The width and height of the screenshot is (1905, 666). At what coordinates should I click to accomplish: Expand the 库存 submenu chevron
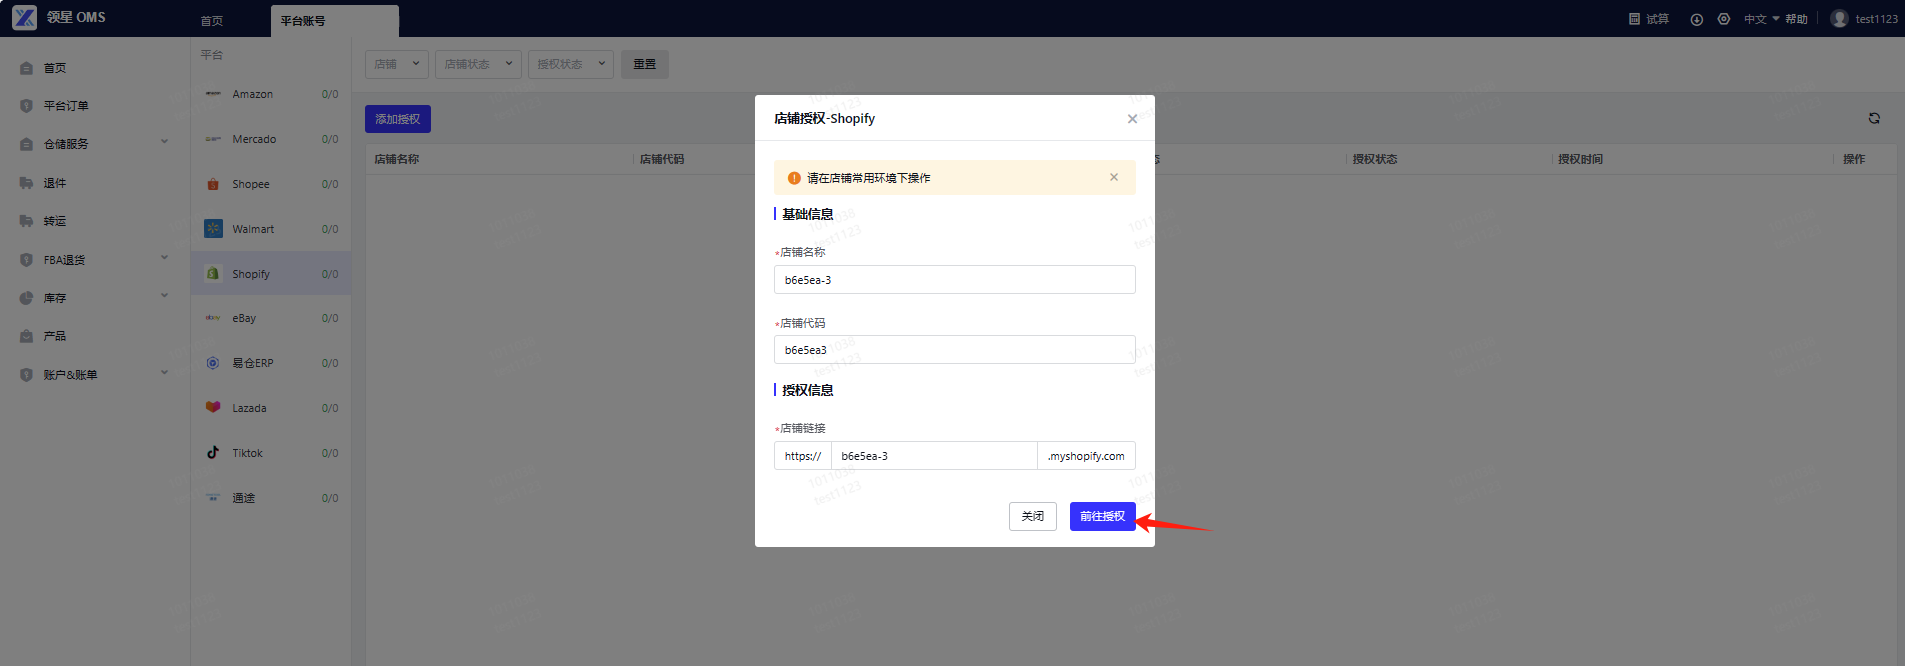(165, 296)
